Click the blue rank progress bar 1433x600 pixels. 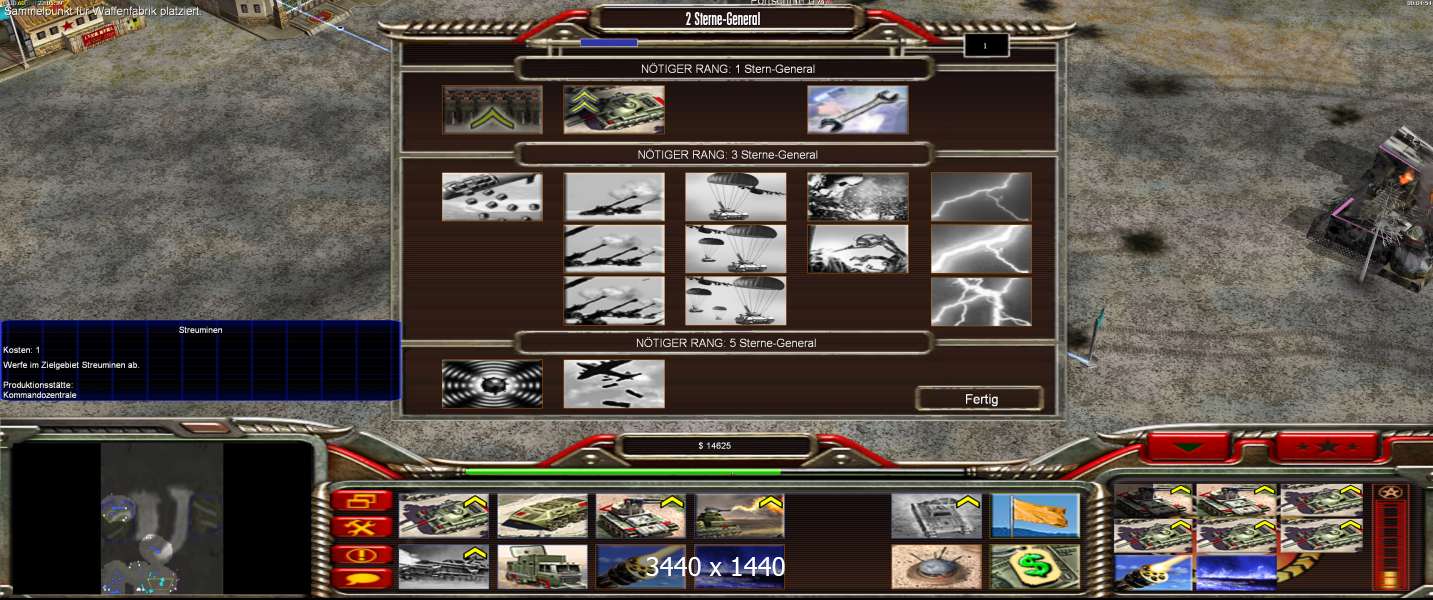click(608, 43)
